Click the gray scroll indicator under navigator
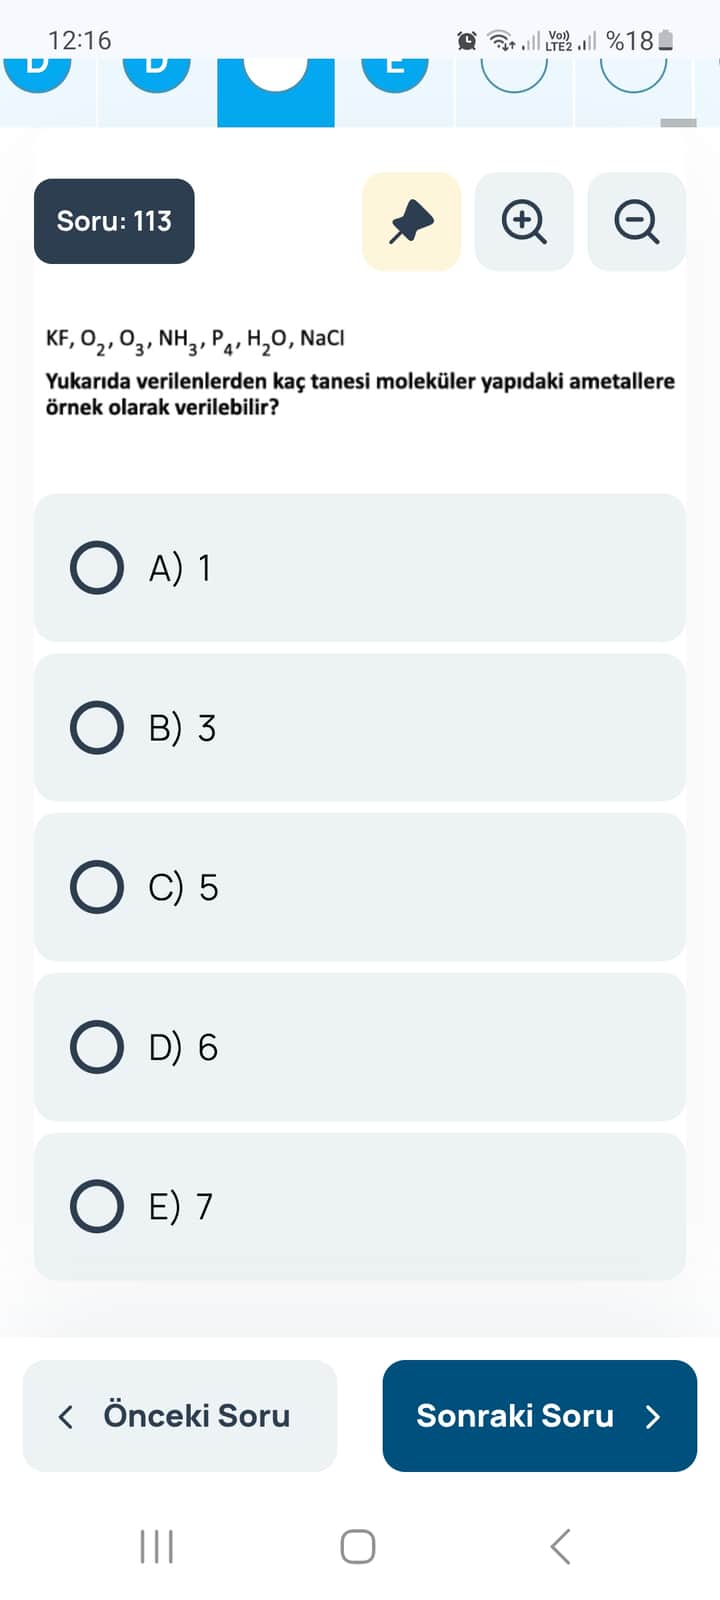 point(679,123)
